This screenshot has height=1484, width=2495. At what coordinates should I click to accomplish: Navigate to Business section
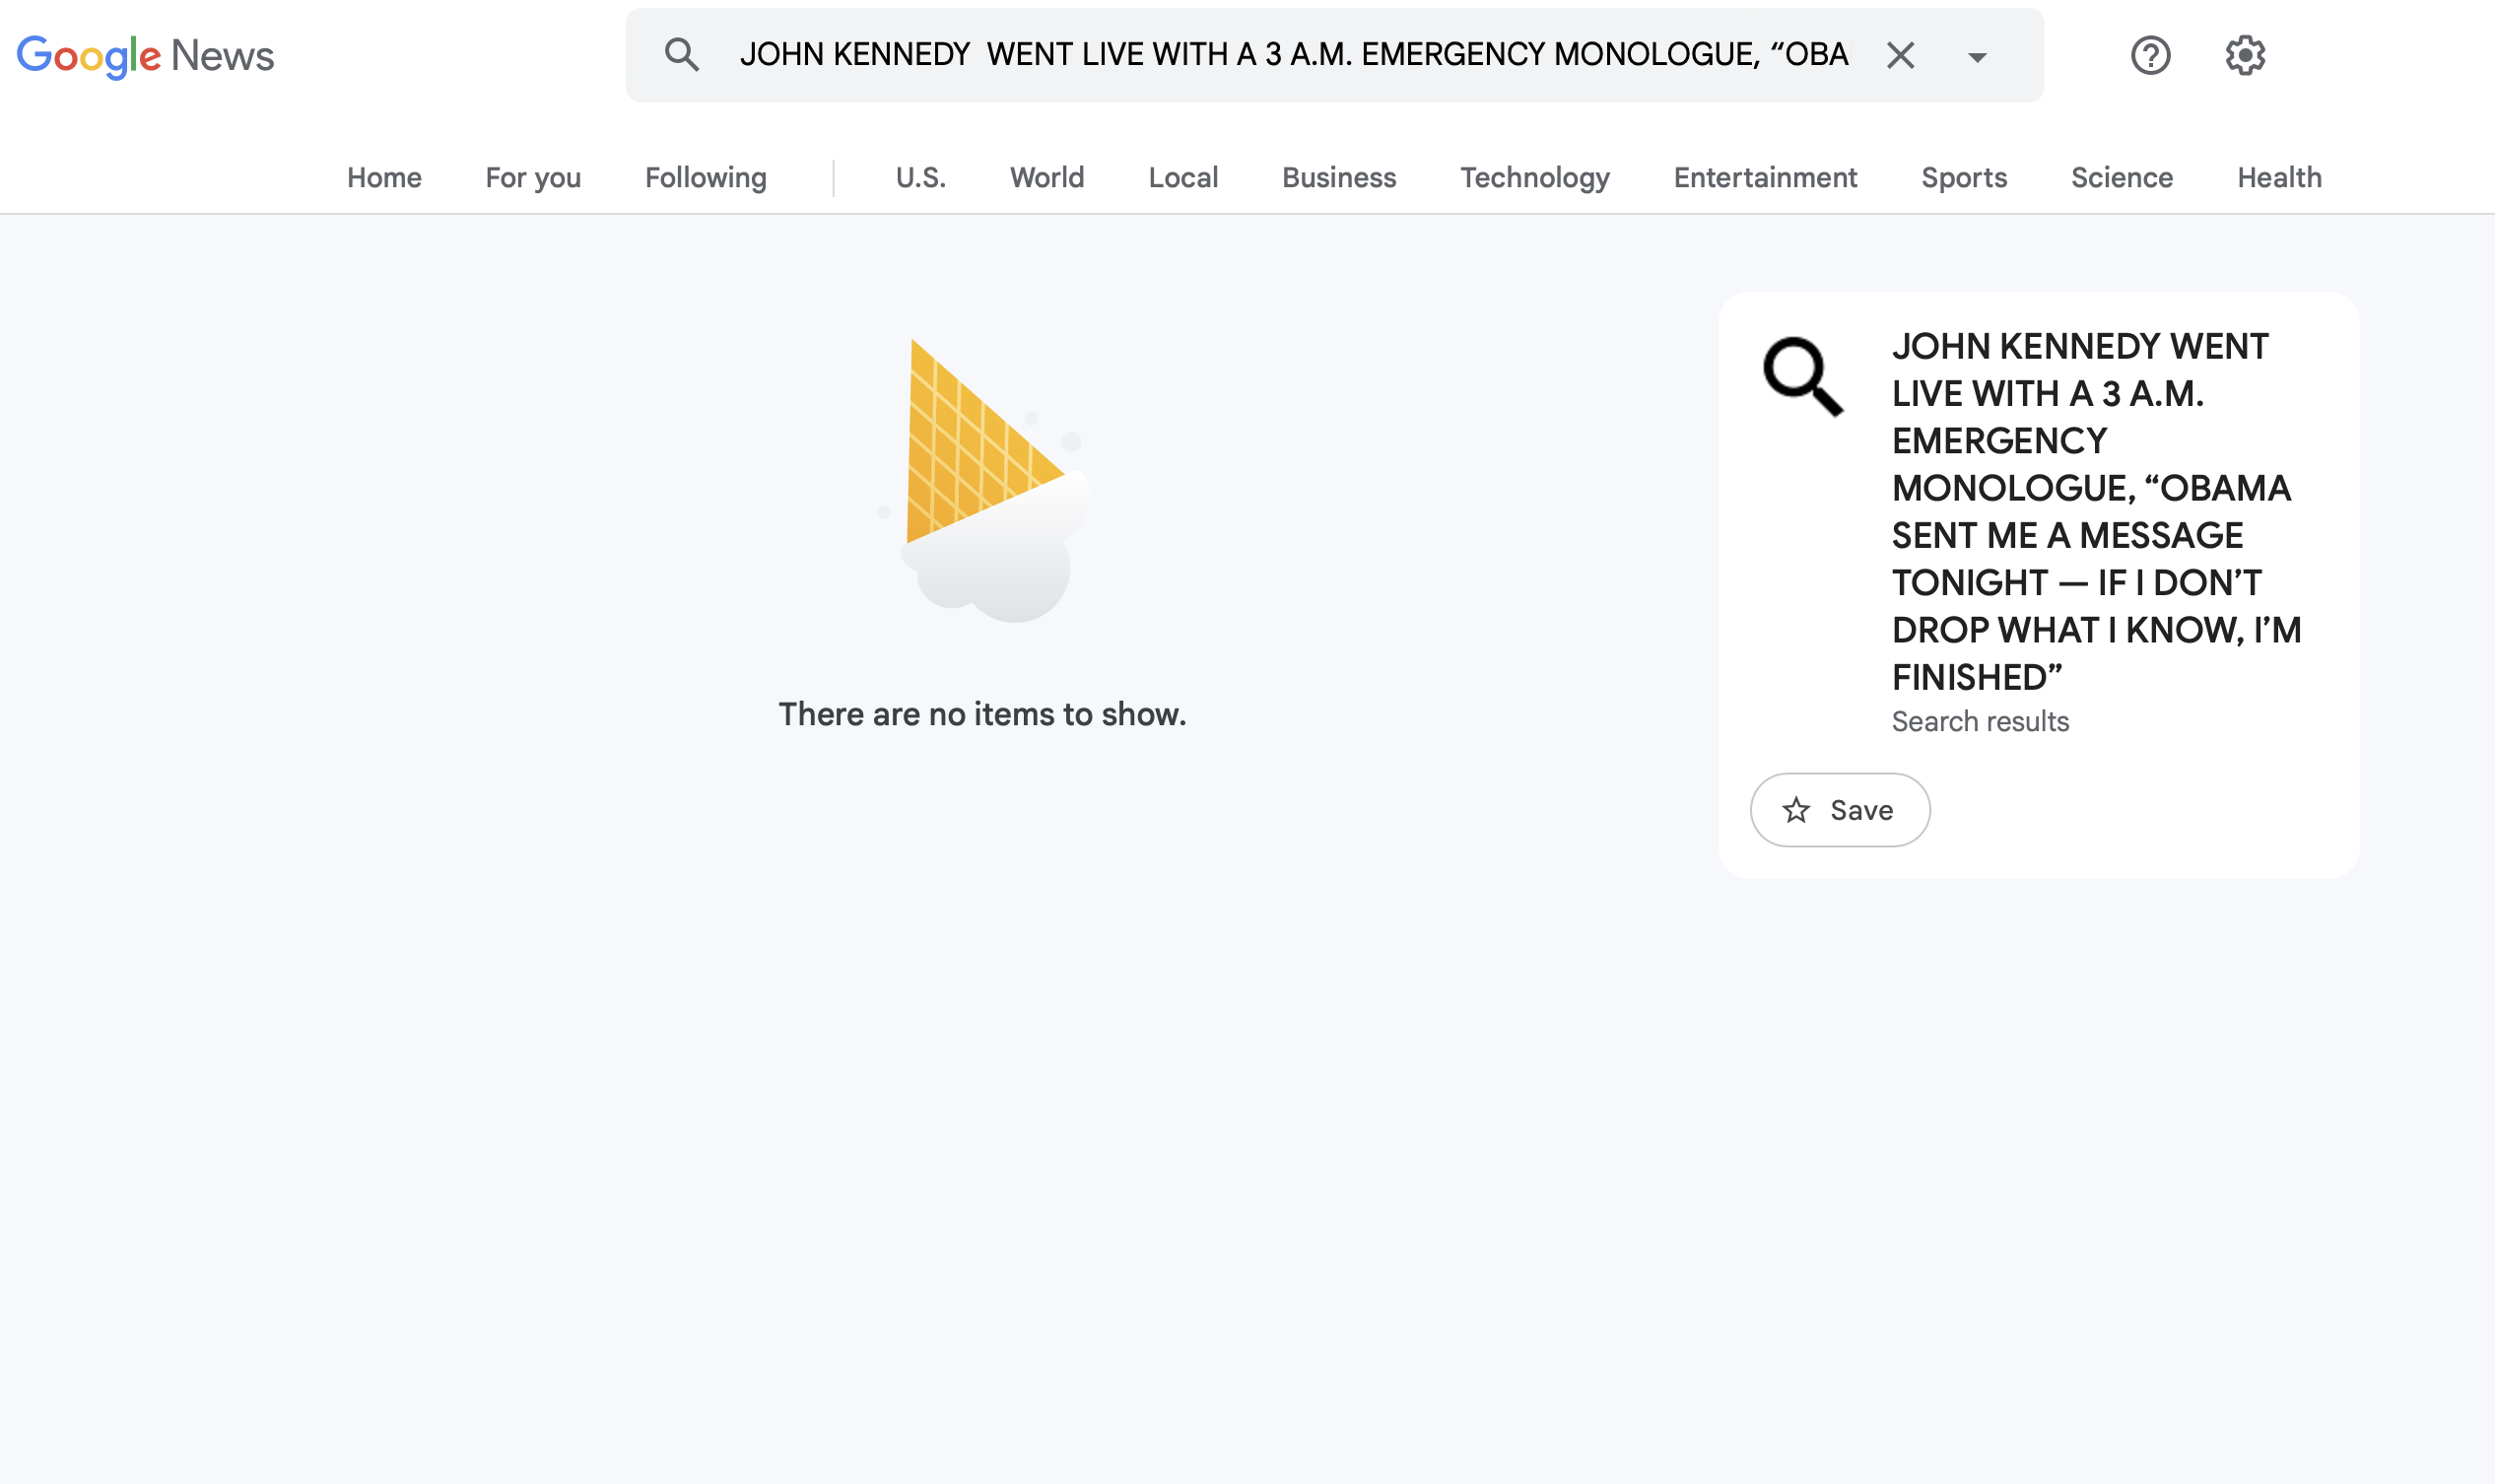pos(1339,178)
